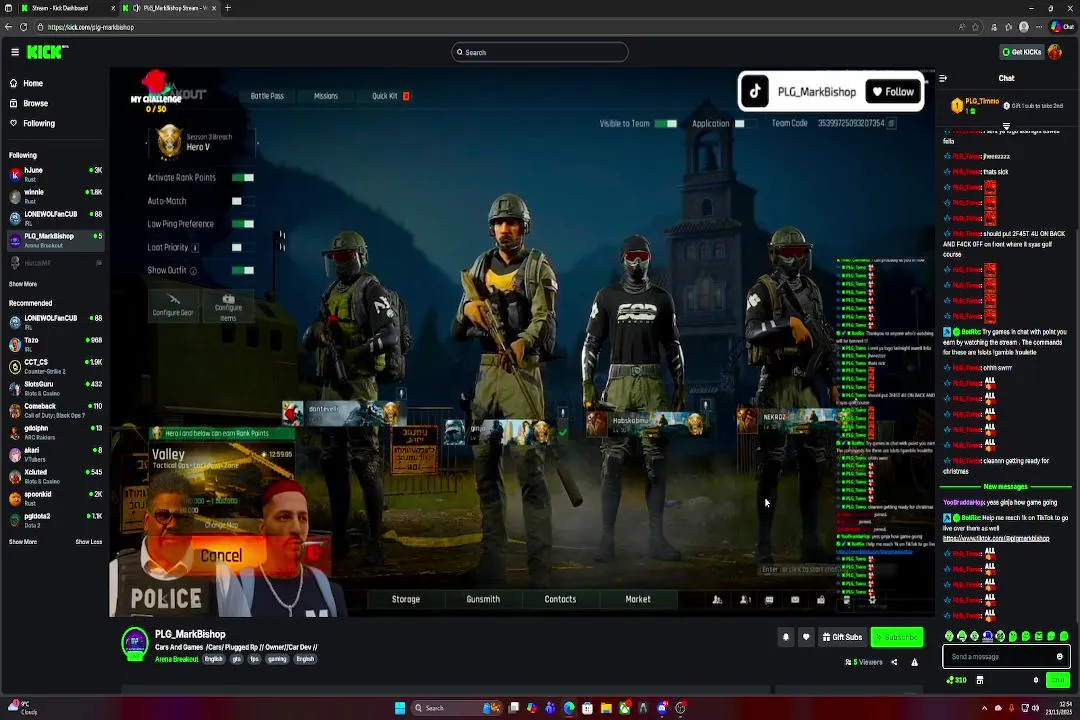Open CCT_CS recommended channel
The height and width of the screenshot is (720, 1080).
click(x=55, y=366)
